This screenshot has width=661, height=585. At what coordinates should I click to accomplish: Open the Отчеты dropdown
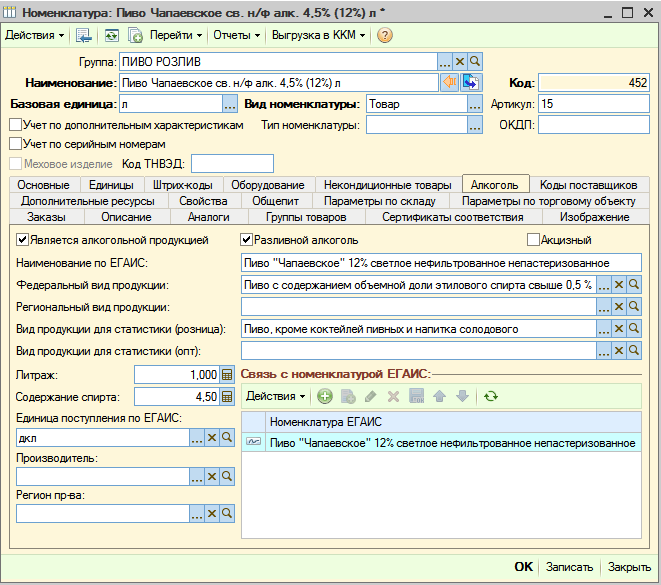pos(236,35)
